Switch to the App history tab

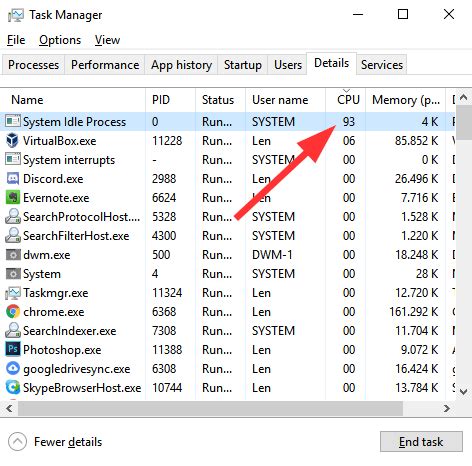click(x=181, y=65)
